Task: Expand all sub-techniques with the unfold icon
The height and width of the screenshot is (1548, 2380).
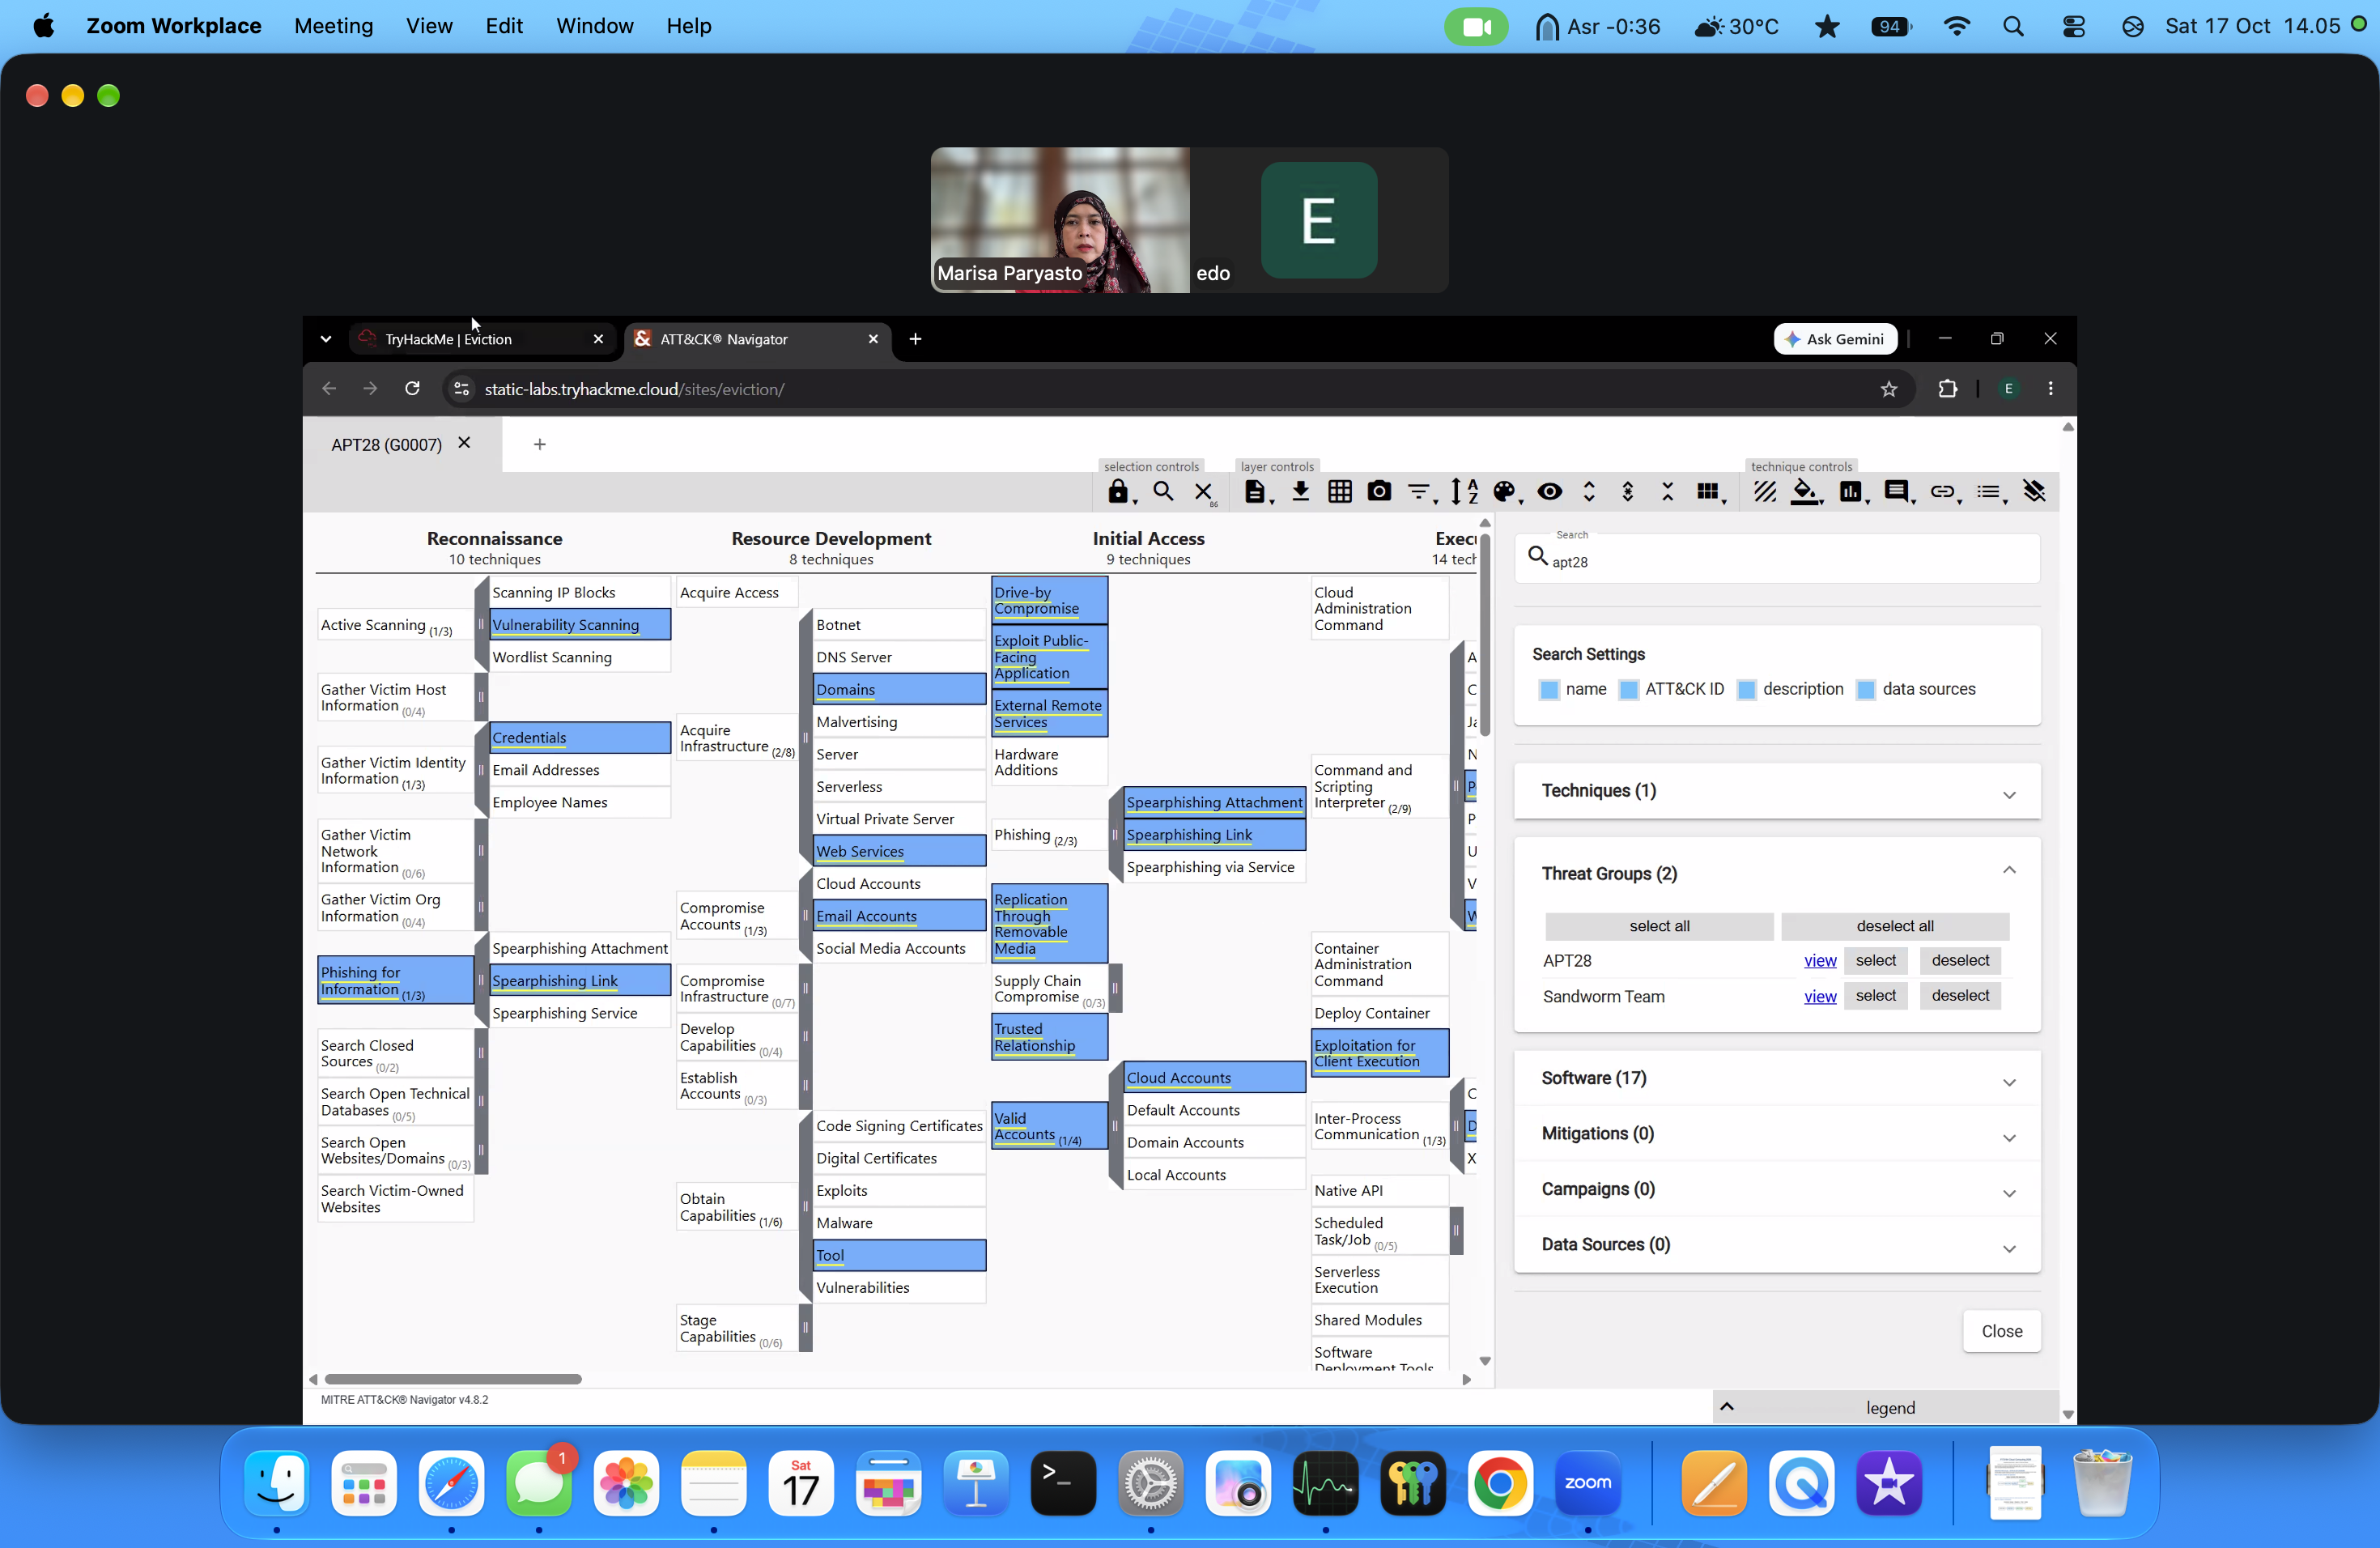Action: 1589,491
